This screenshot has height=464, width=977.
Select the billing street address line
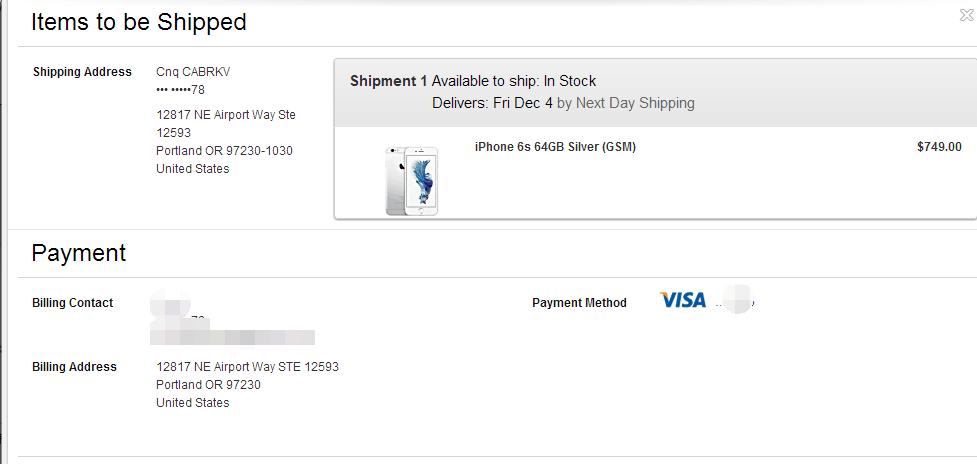click(x=247, y=367)
